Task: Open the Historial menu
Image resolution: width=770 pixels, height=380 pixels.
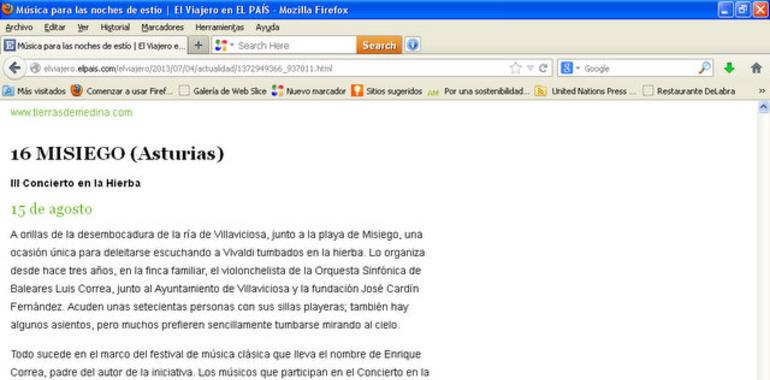Action: (115, 27)
